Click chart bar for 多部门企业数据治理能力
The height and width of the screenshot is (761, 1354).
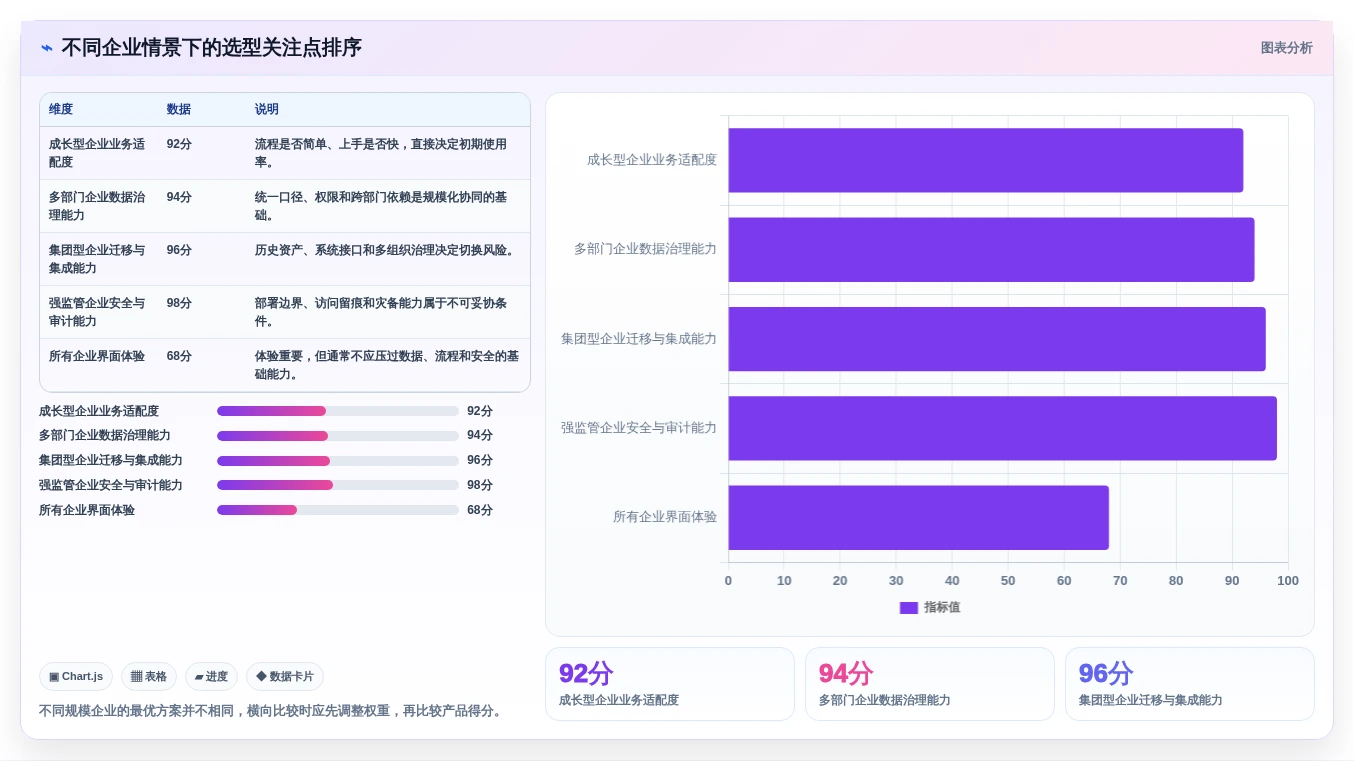[x=991, y=249]
